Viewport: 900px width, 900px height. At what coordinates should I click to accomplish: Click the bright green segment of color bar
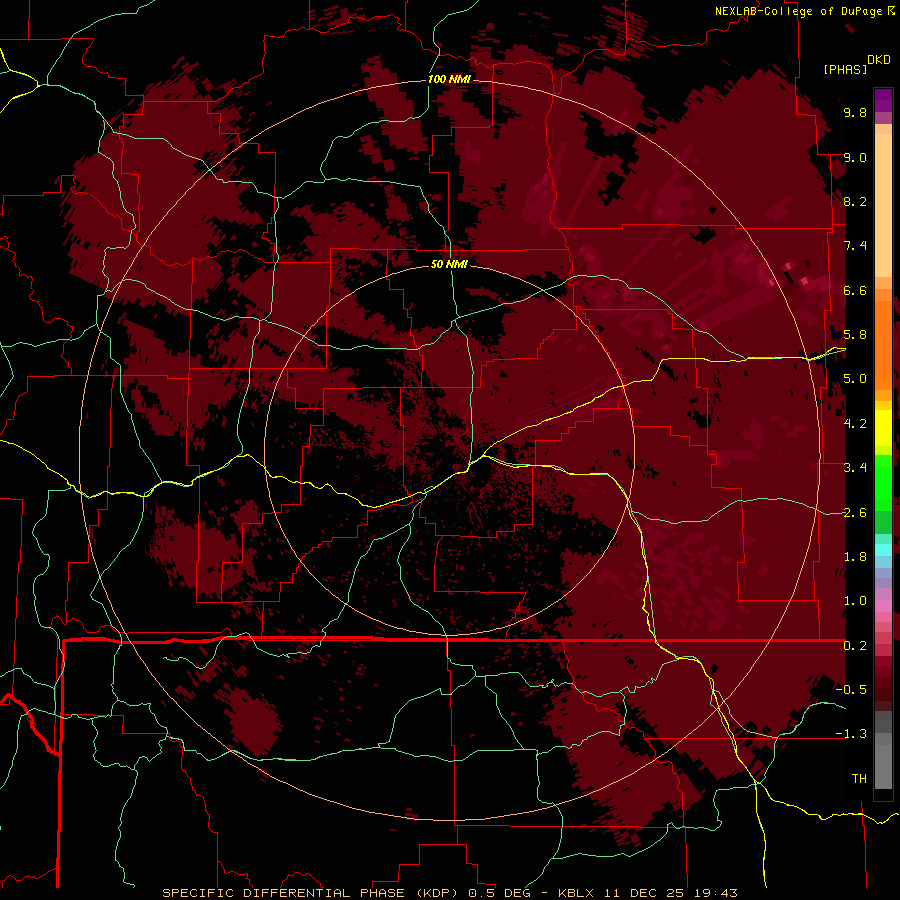point(883,483)
